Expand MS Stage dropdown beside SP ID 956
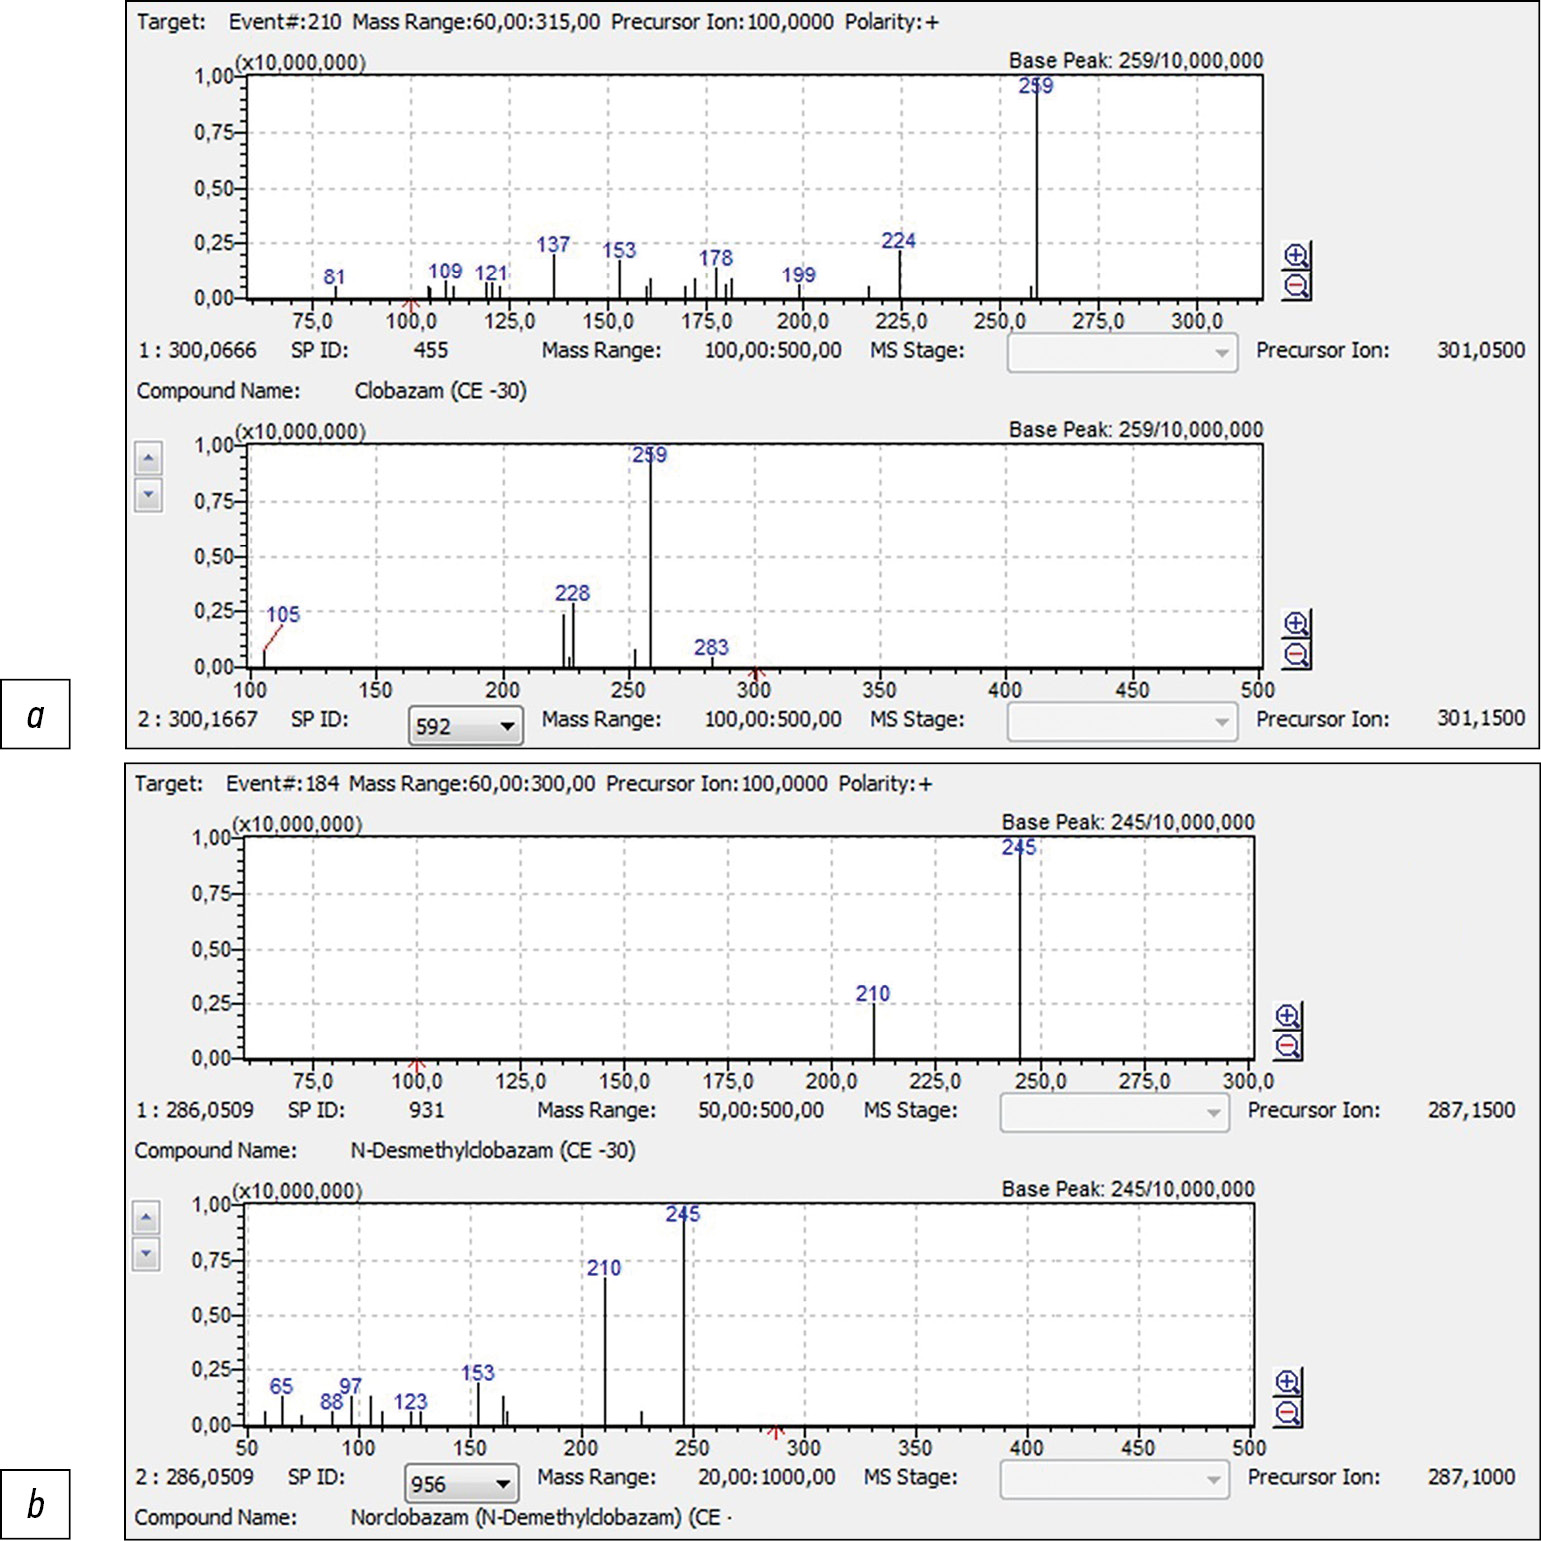Image resolution: width=1541 pixels, height=1541 pixels. point(1213,1480)
